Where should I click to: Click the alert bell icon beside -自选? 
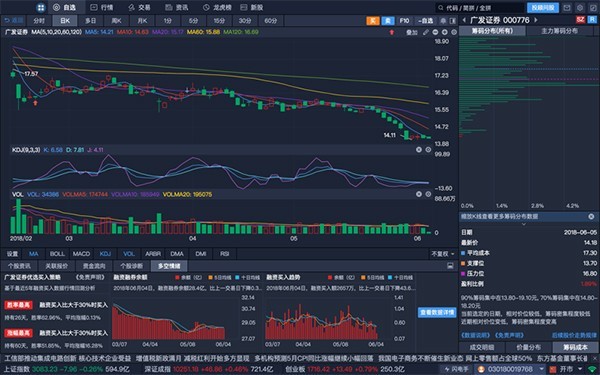coord(443,21)
